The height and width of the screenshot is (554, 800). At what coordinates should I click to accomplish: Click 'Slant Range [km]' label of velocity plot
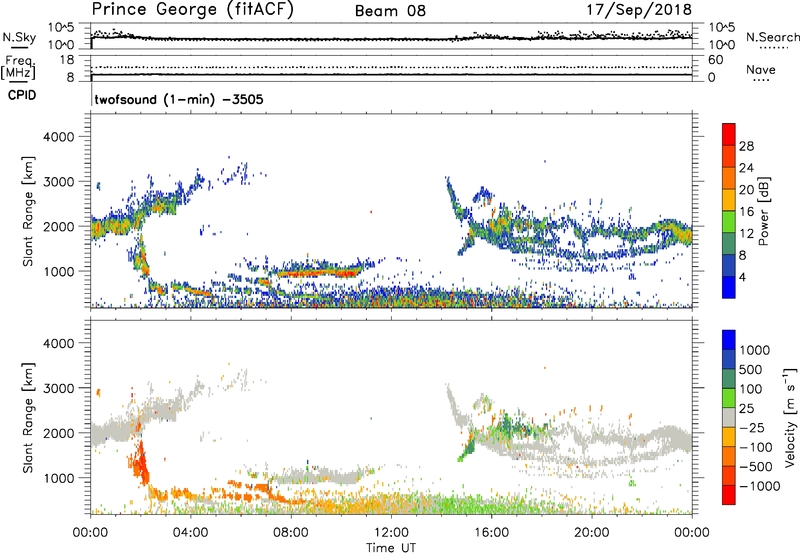(28, 418)
